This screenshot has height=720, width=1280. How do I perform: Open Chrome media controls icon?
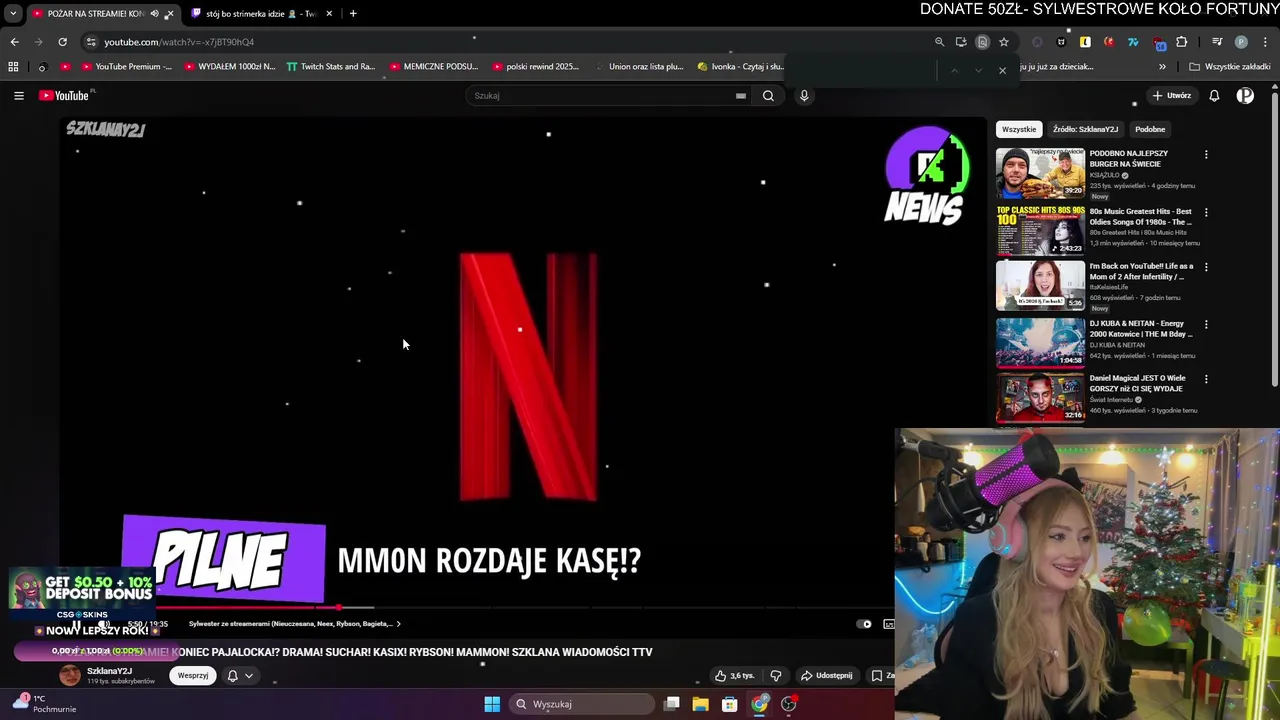[1217, 42]
